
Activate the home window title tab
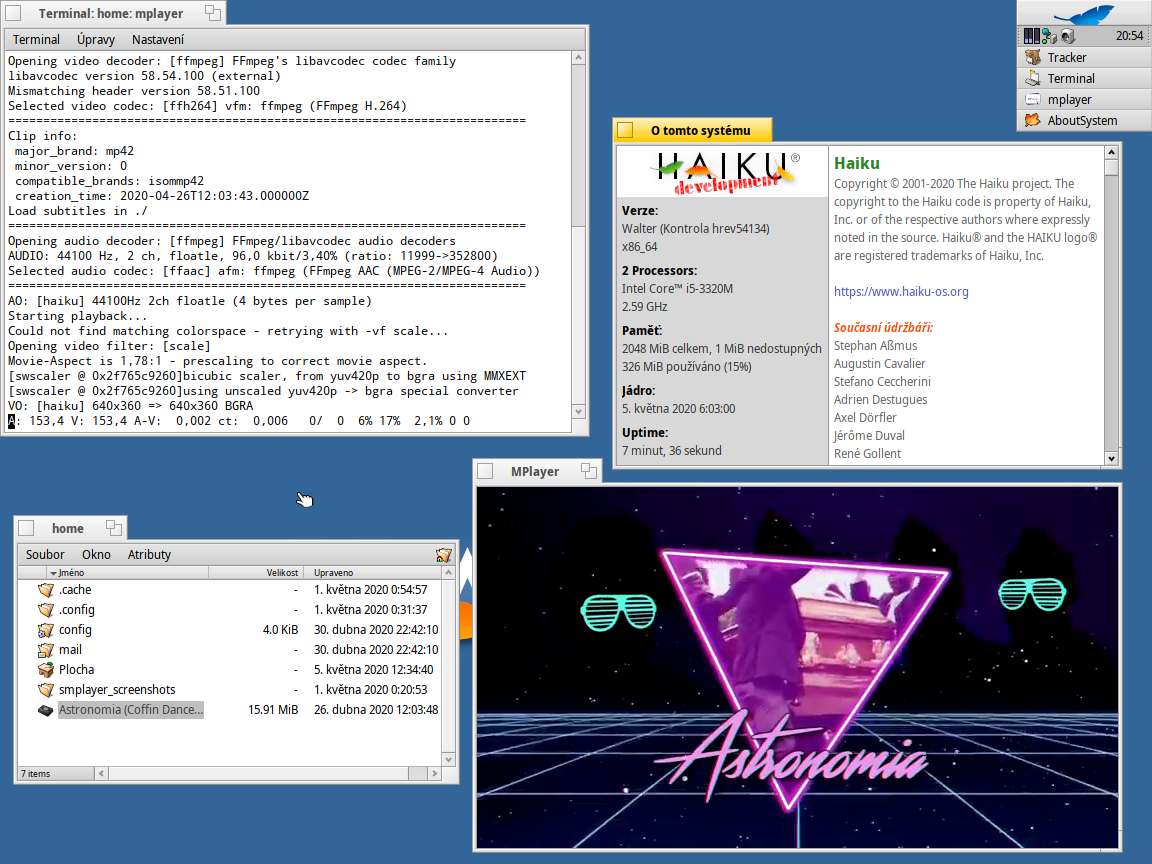[71, 528]
